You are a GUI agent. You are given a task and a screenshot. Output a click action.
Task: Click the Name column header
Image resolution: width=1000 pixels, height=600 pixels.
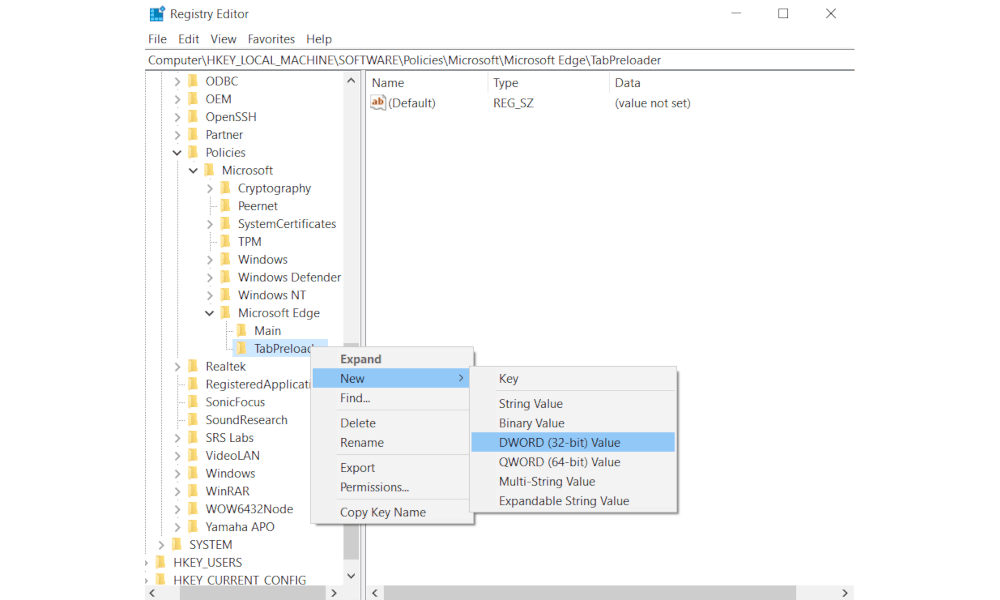pos(427,83)
